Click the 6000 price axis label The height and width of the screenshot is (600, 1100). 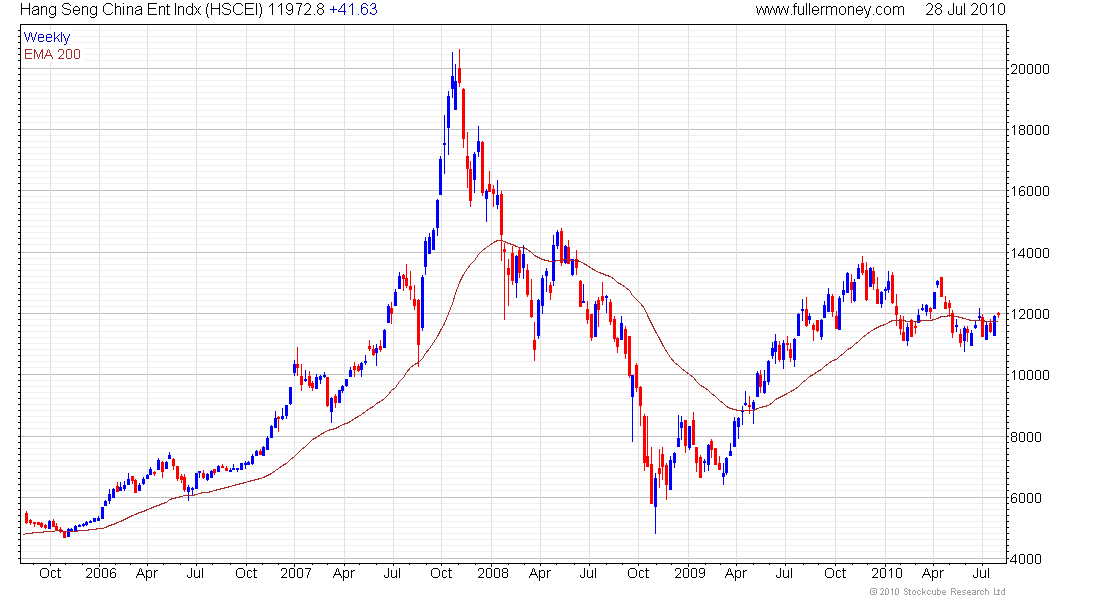(1026, 498)
